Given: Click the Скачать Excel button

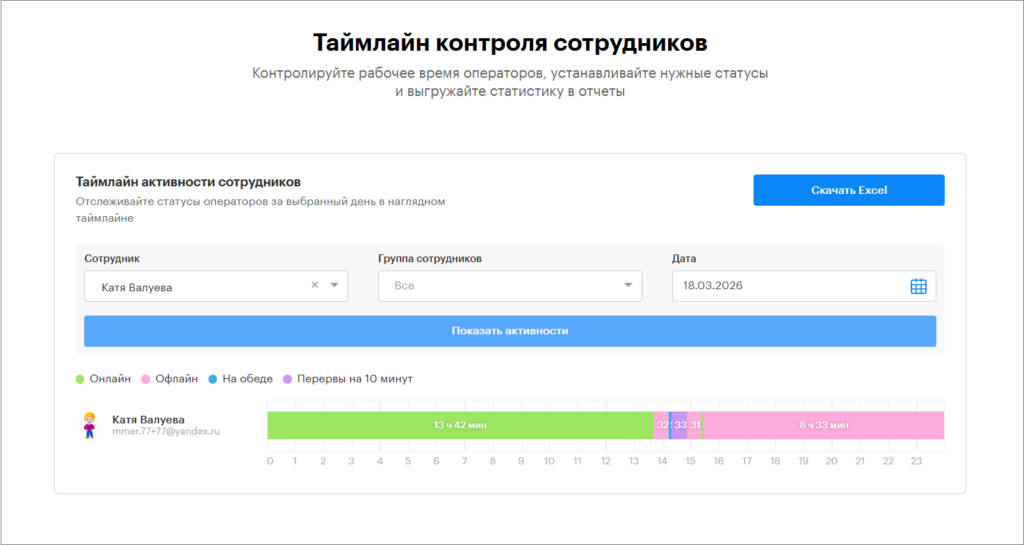Looking at the screenshot, I should pyautogui.click(x=848, y=190).
